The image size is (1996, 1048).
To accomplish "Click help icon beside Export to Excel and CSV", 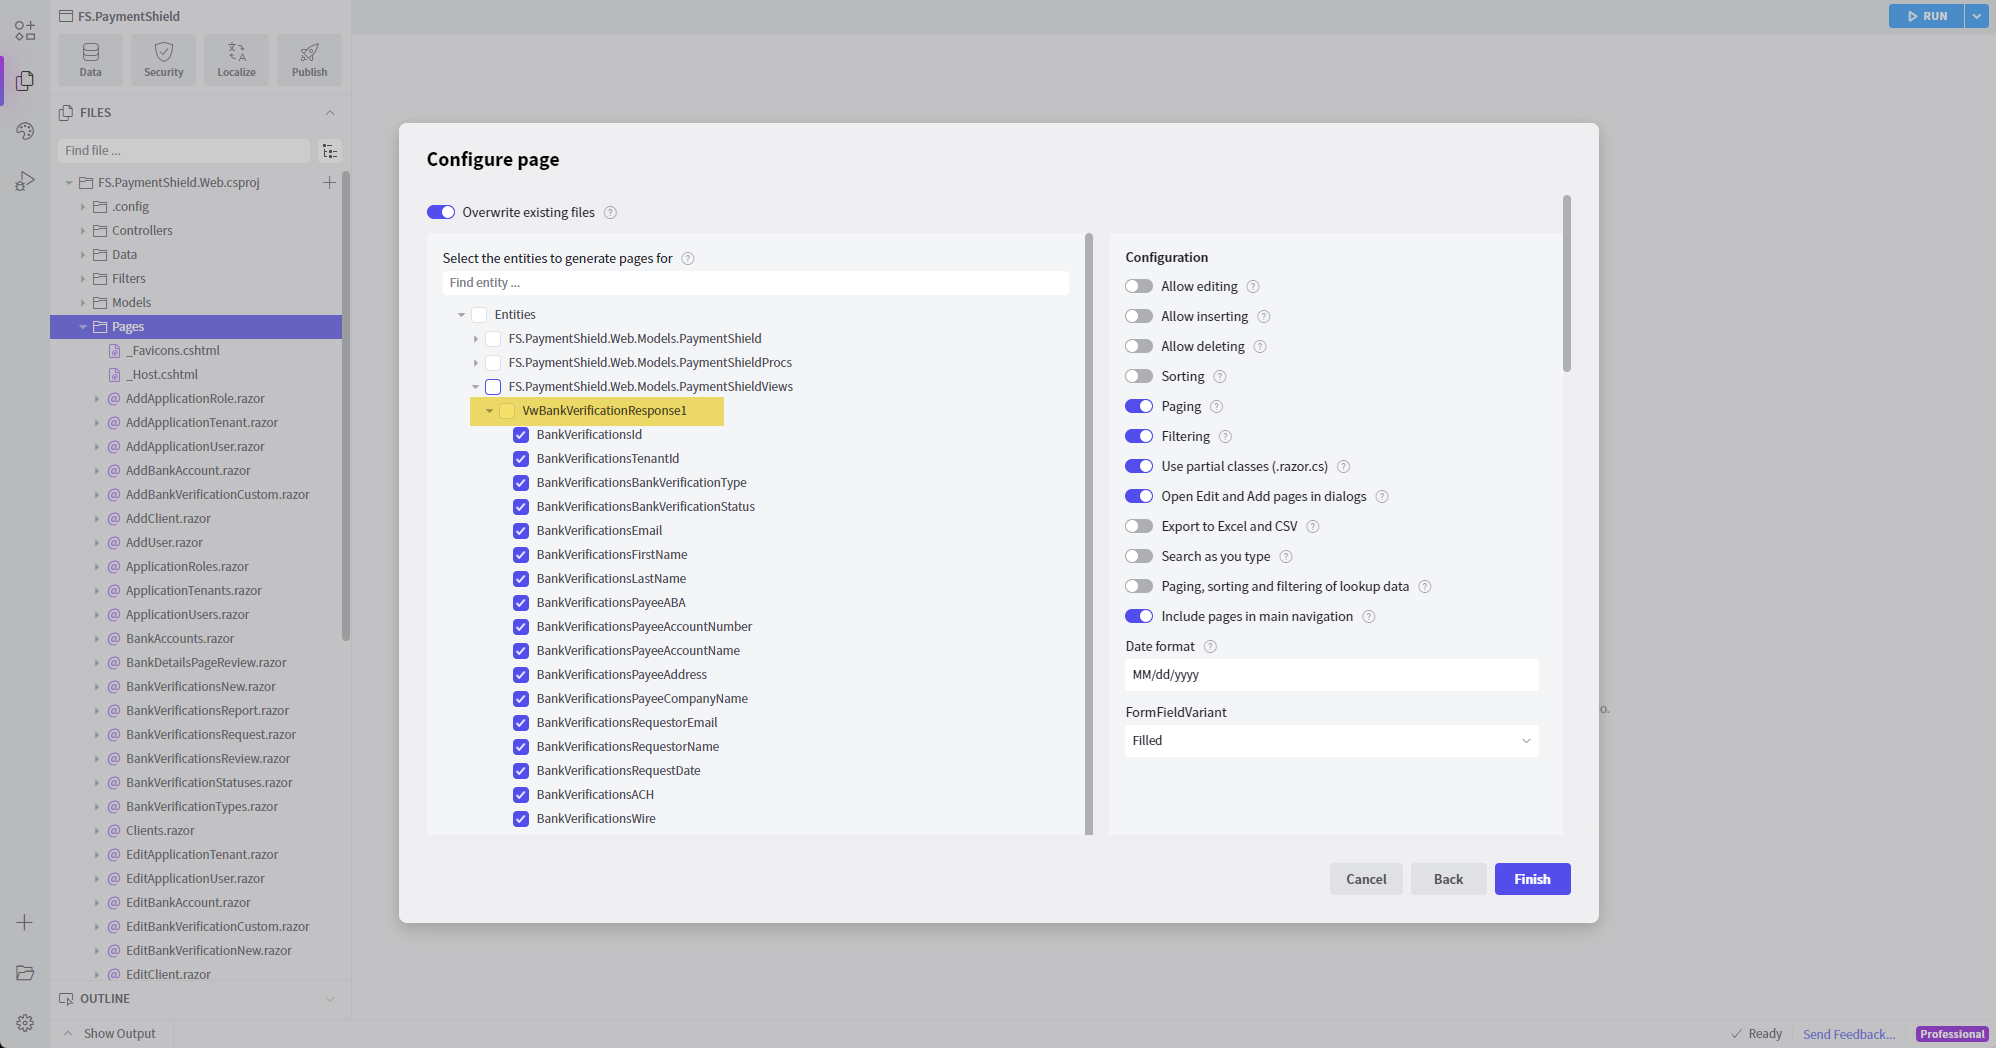I will (x=1313, y=526).
